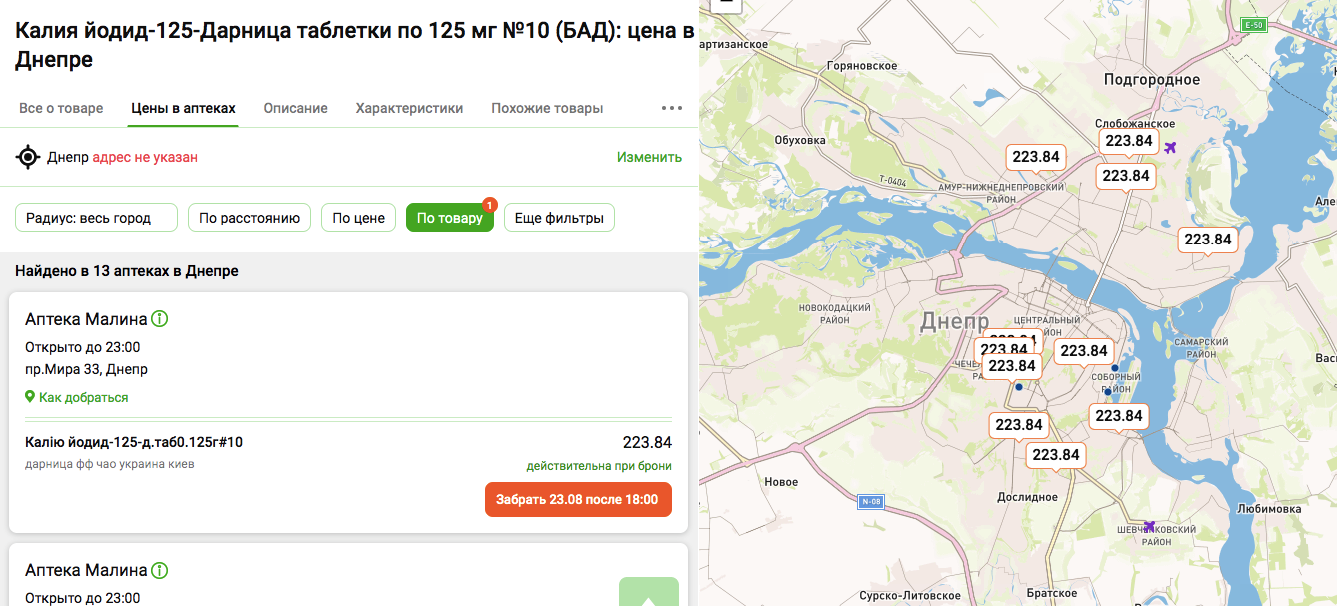Click info icon beside second Аптека Малина

tap(159, 570)
